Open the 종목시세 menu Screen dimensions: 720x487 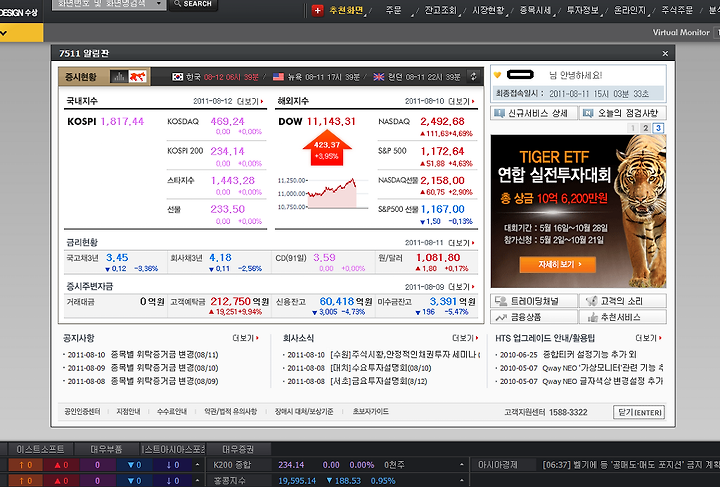pyautogui.click(x=535, y=10)
